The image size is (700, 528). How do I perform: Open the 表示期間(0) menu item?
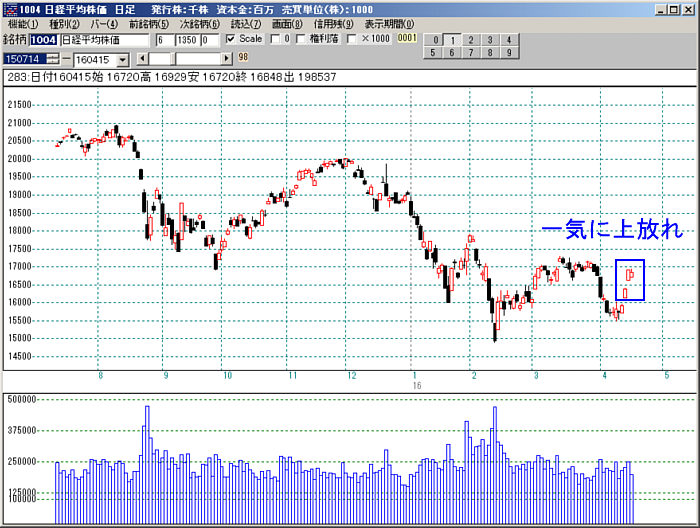click(x=386, y=23)
